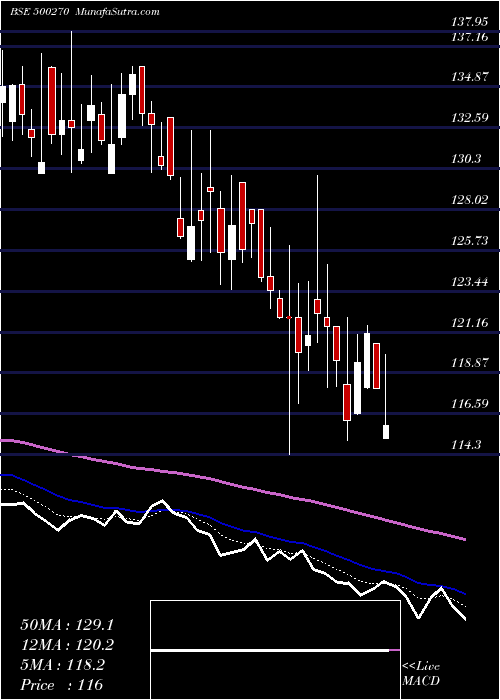Click inside the MACD box panel

click(x=275, y=650)
